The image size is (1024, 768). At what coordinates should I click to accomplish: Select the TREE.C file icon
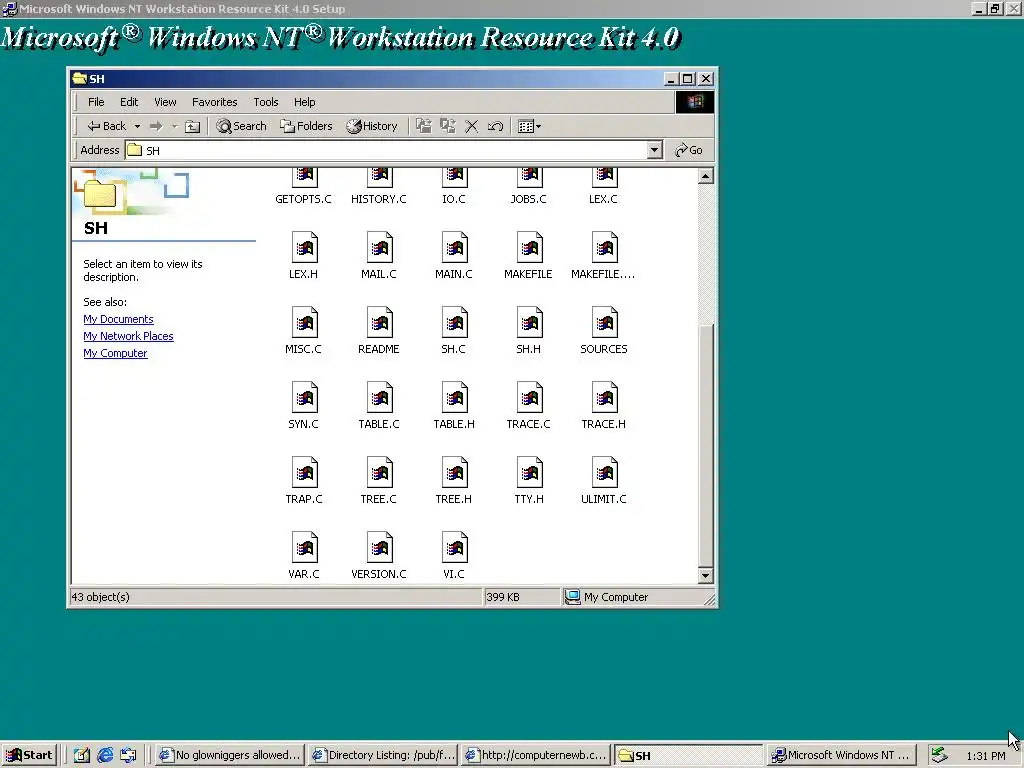(x=379, y=481)
